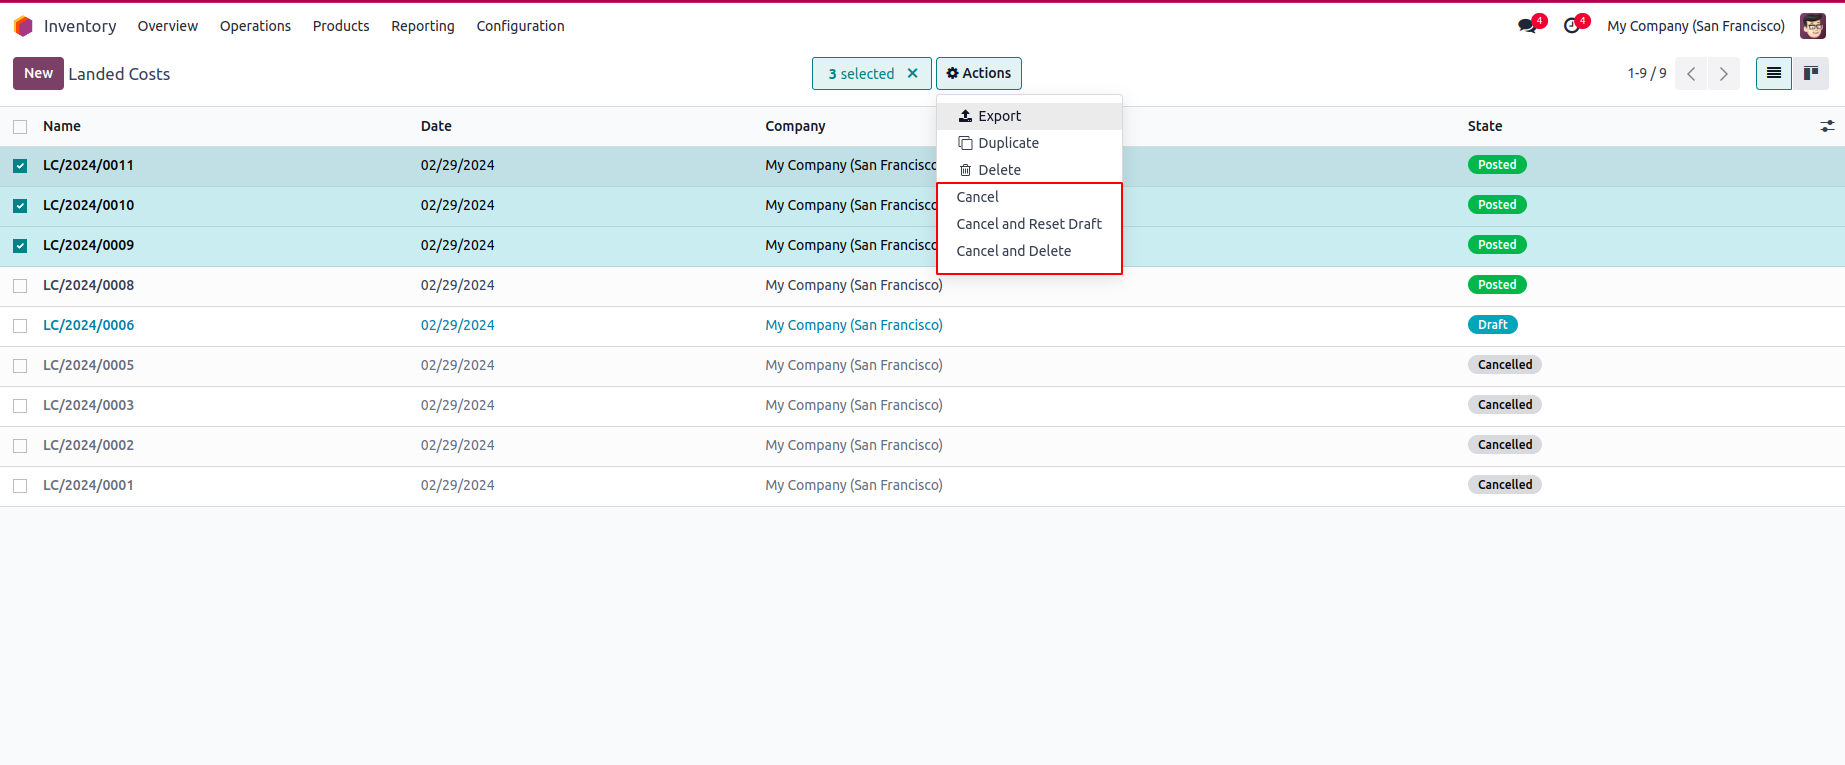The width and height of the screenshot is (1845, 765).
Task: Open the Odoo Inventory app logo
Action: pyautogui.click(x=23, y=26)
